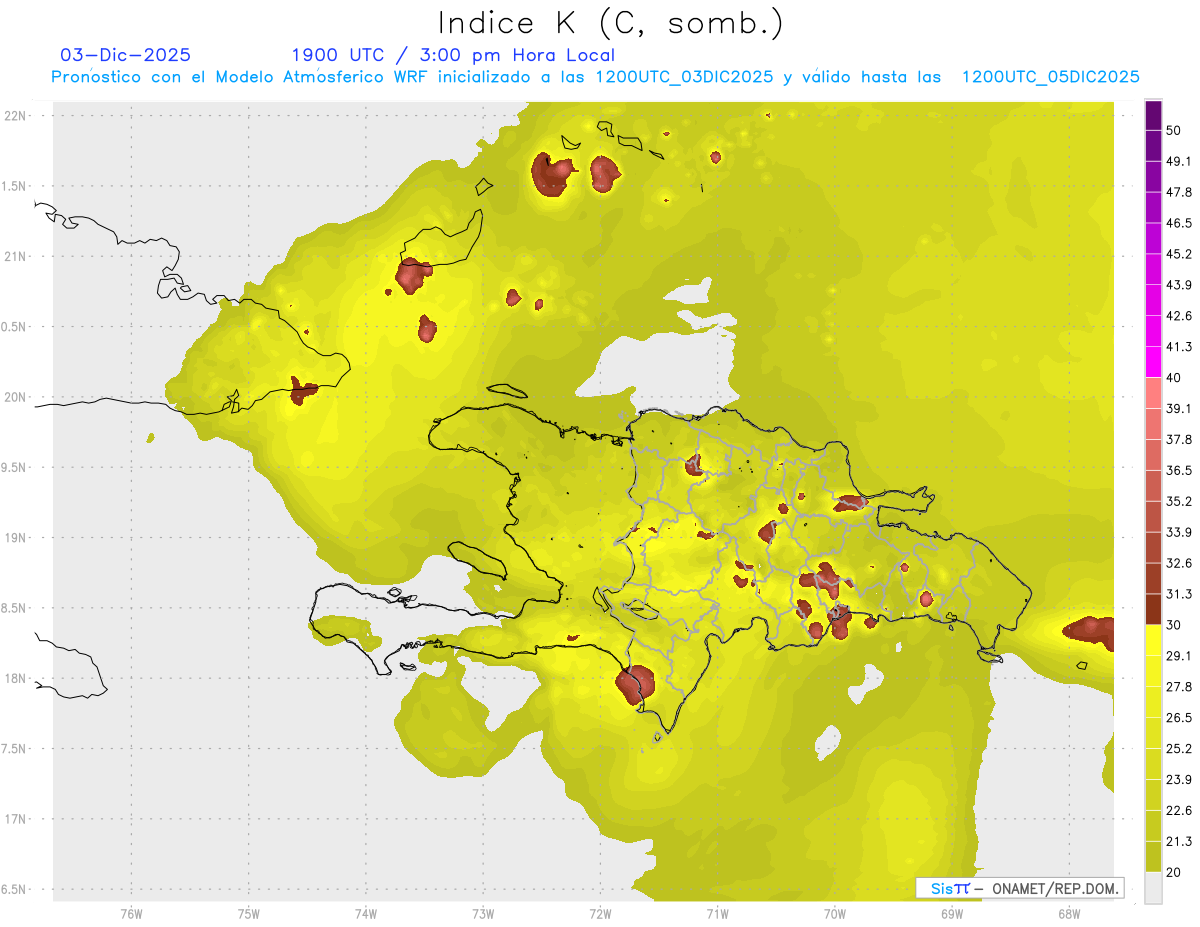Click the 22N latitude axis label
This screenshot has width=1200, height=927.
[x=17, y=116]
